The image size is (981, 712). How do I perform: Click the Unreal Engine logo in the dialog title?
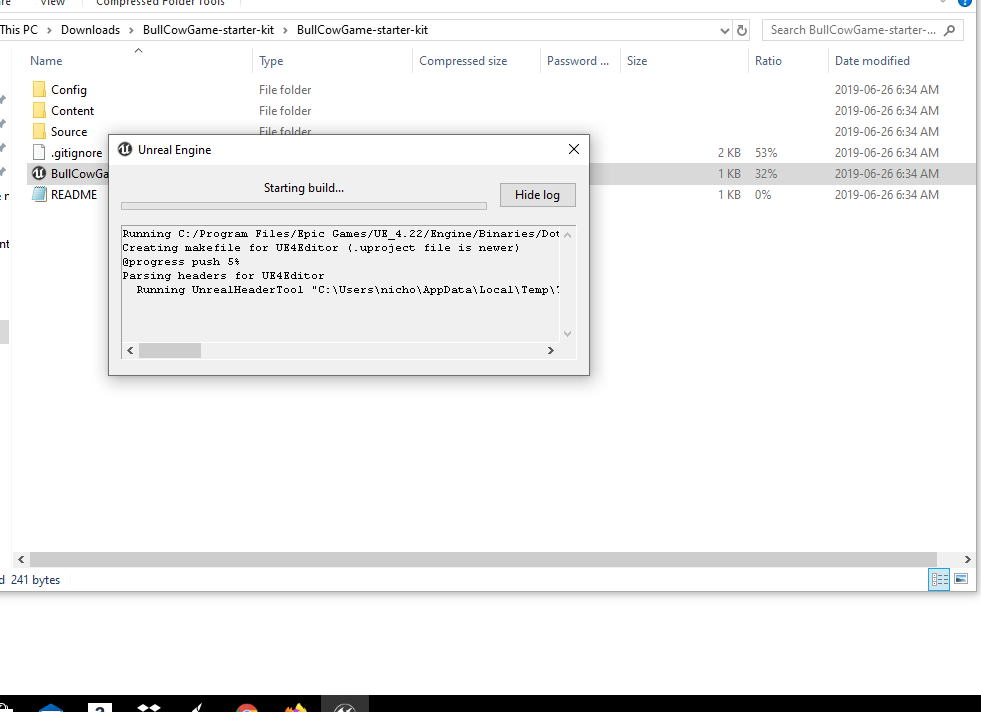(125, 150)
